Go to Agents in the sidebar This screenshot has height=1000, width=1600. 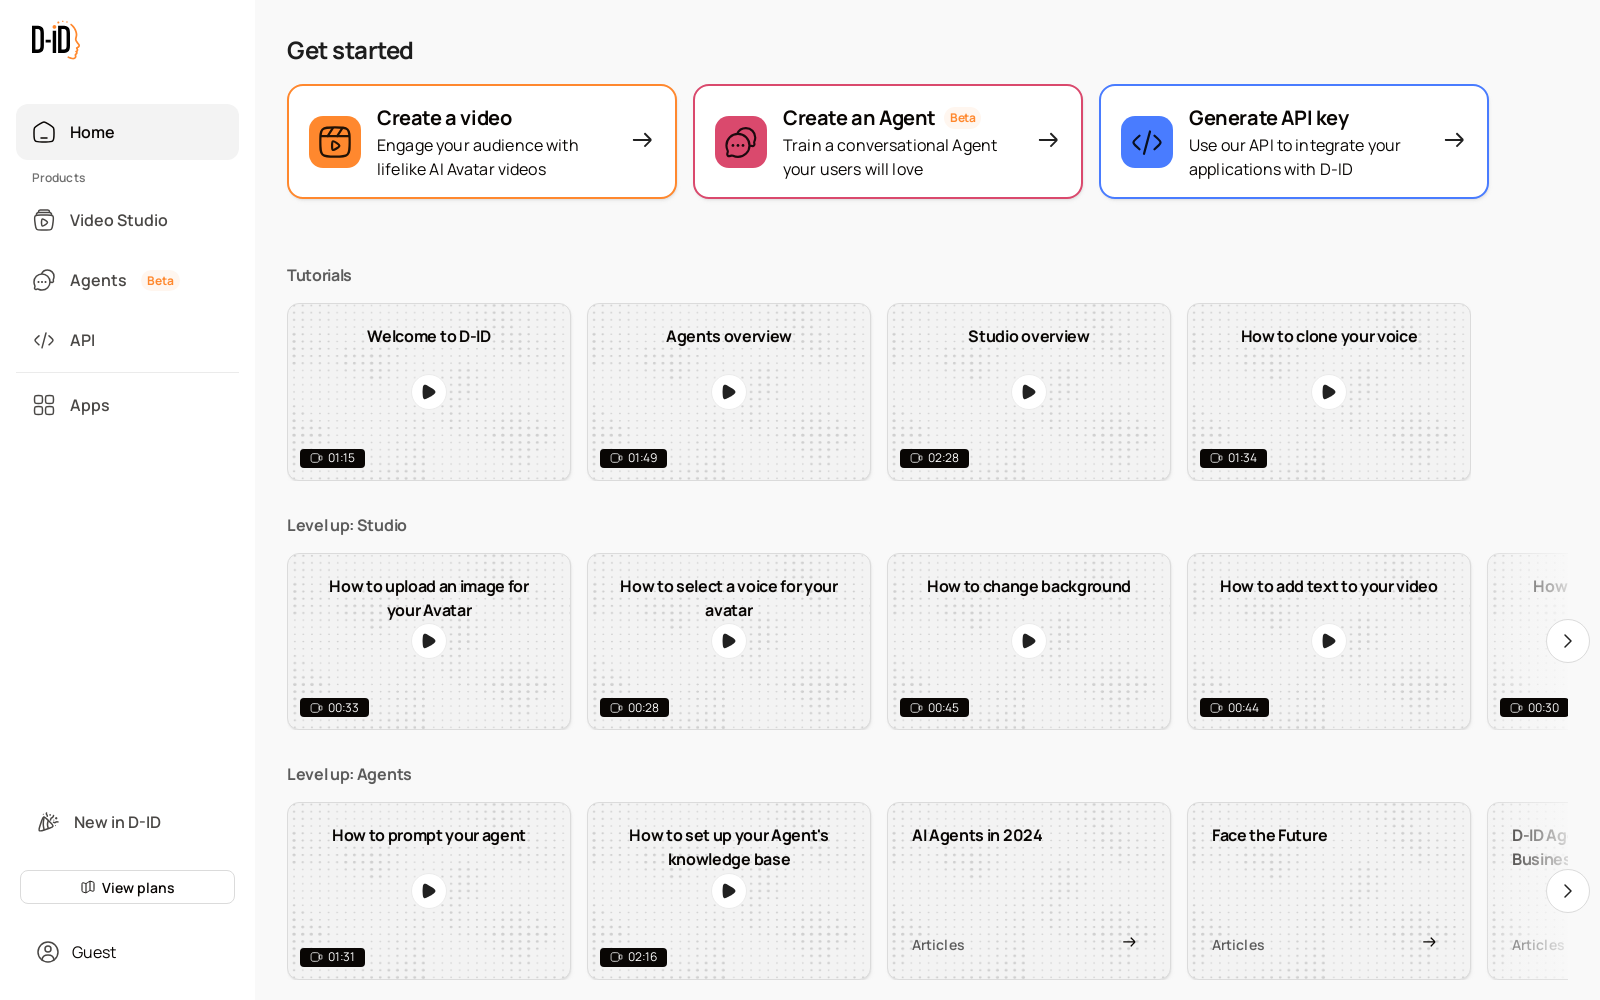[127, 280]
